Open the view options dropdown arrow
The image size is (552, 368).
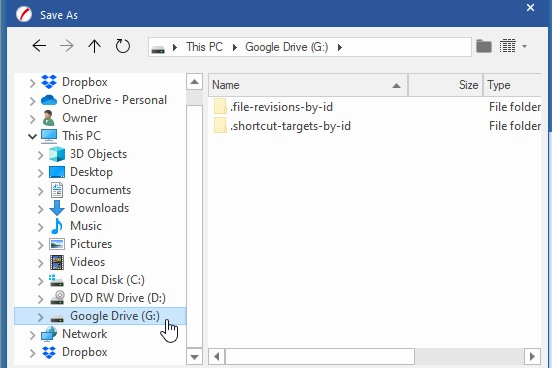524,46
